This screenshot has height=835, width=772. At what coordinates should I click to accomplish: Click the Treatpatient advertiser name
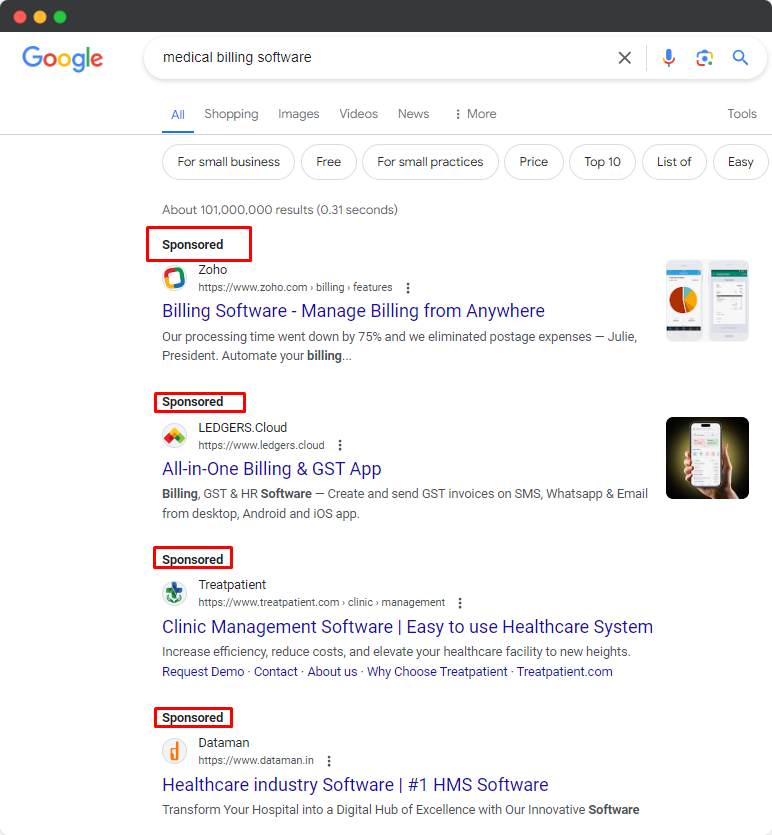click(x=232, y=585)
